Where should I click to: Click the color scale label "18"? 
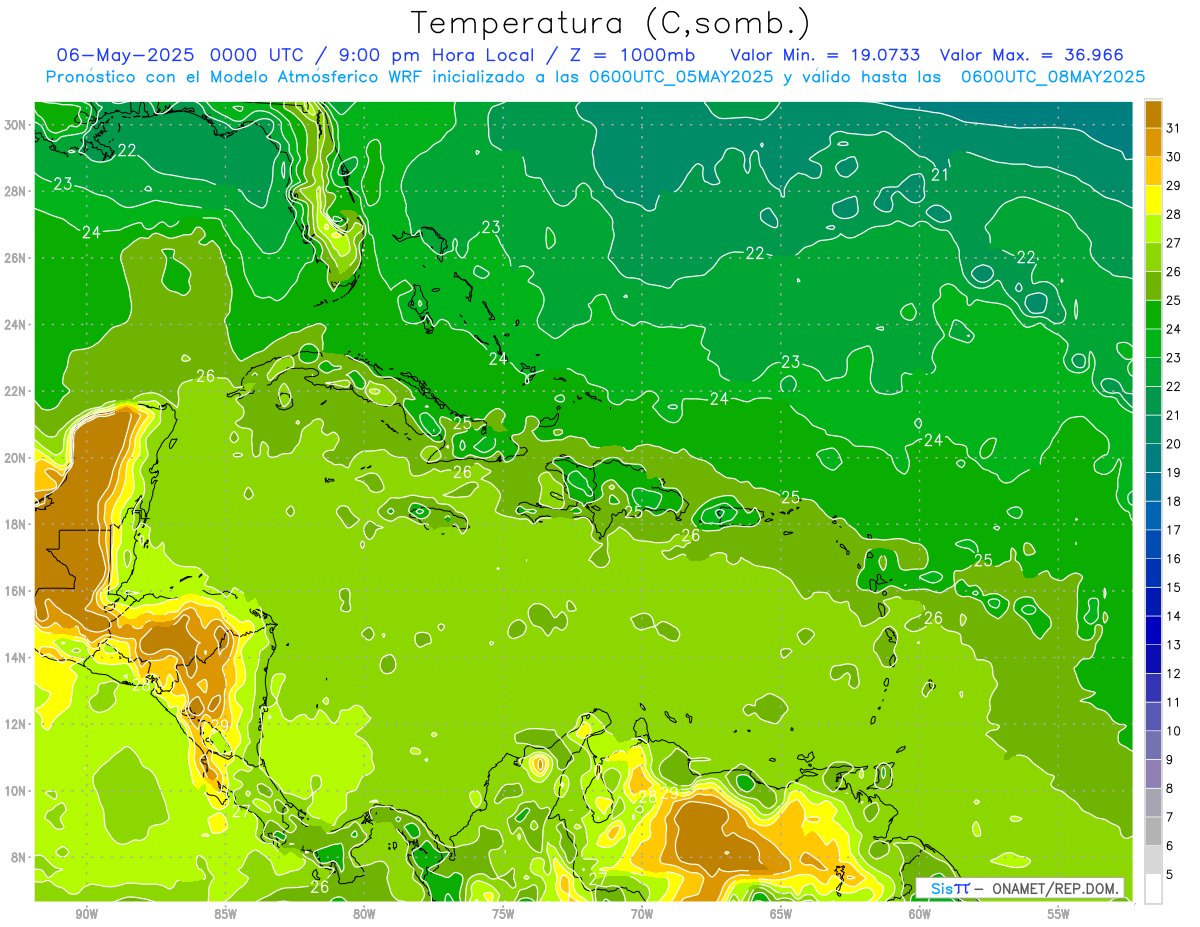[1174, 501]
